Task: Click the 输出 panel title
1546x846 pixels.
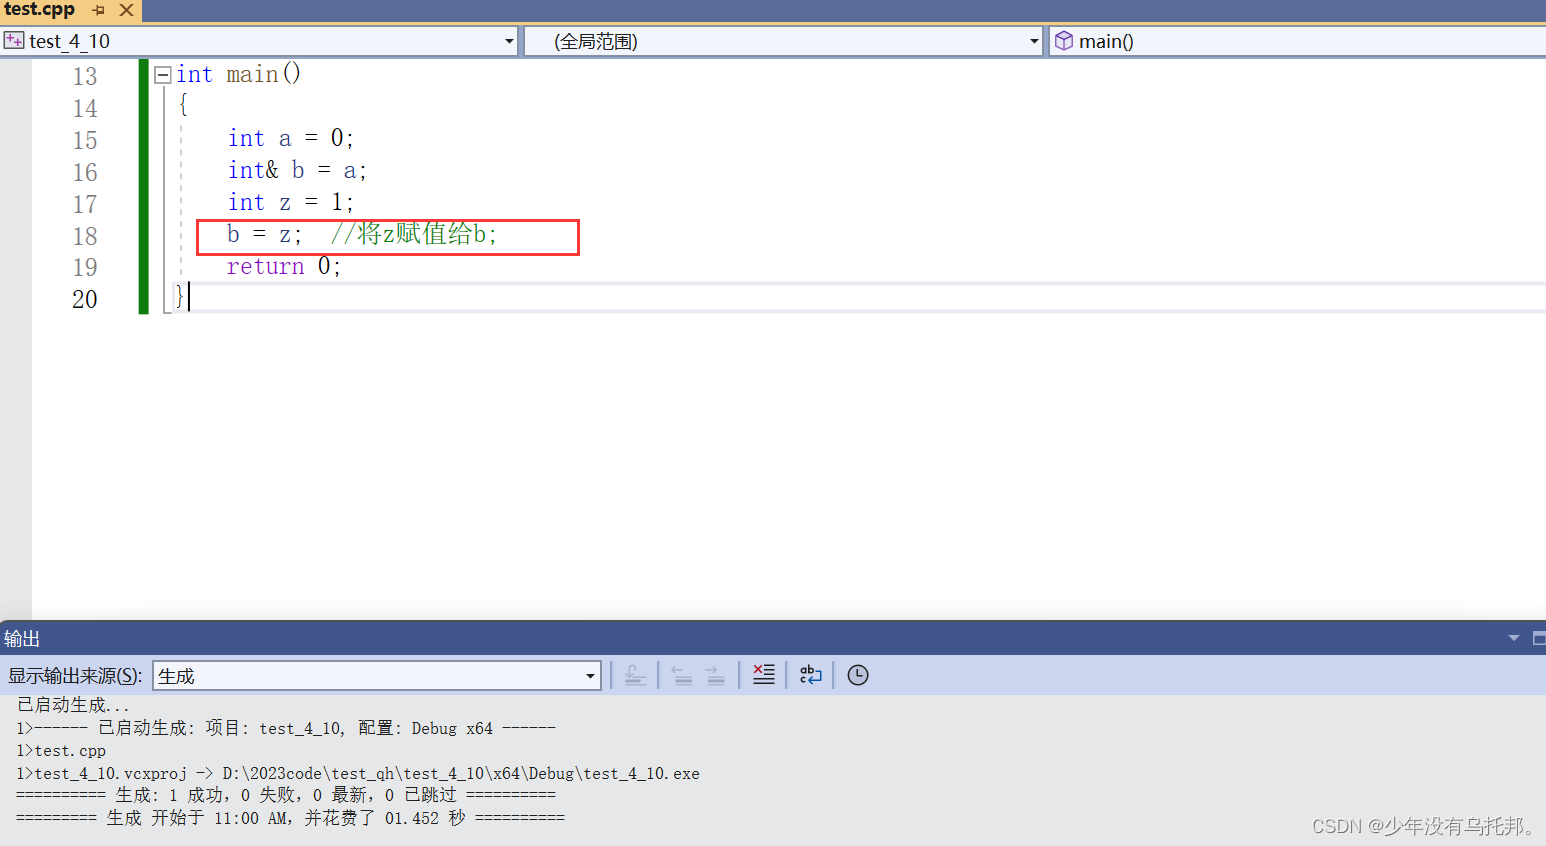Action: 22,638
